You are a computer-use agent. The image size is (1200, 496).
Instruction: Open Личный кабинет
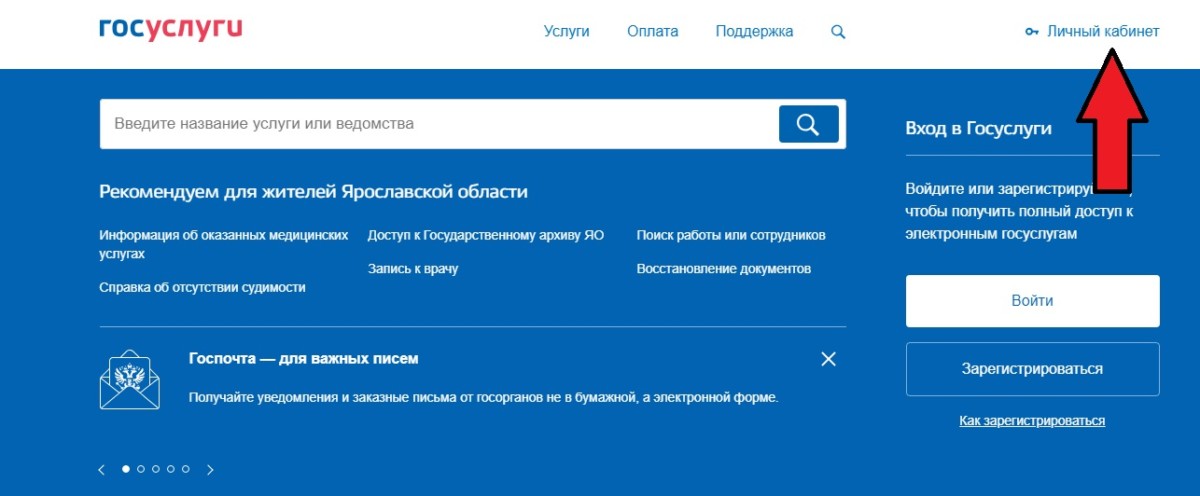pos(1102,31)
